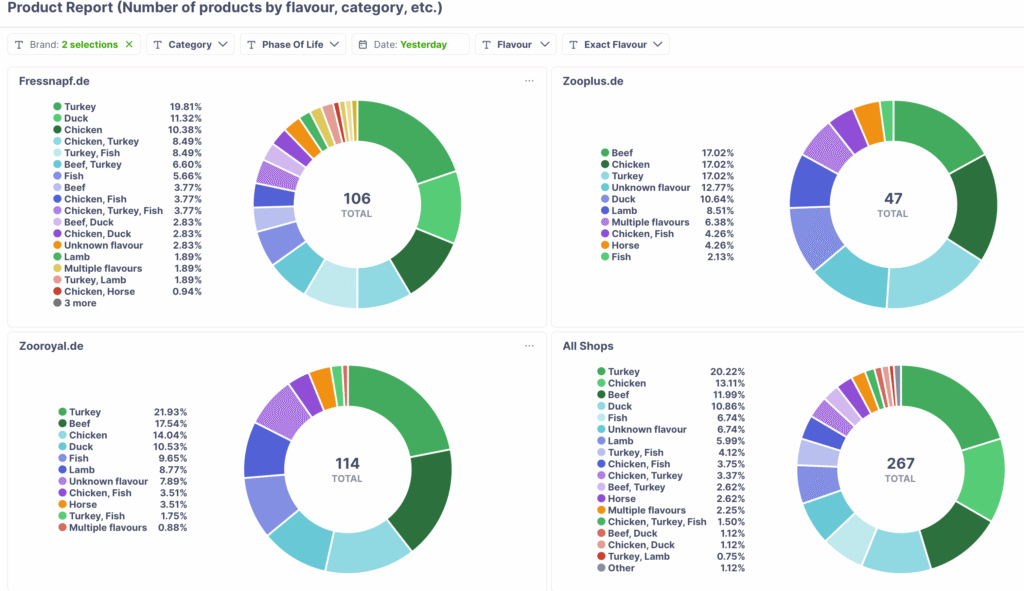Click the Other legend dot in All Shops
Viewport: 1024px width, 591px height.
[602, 568]
